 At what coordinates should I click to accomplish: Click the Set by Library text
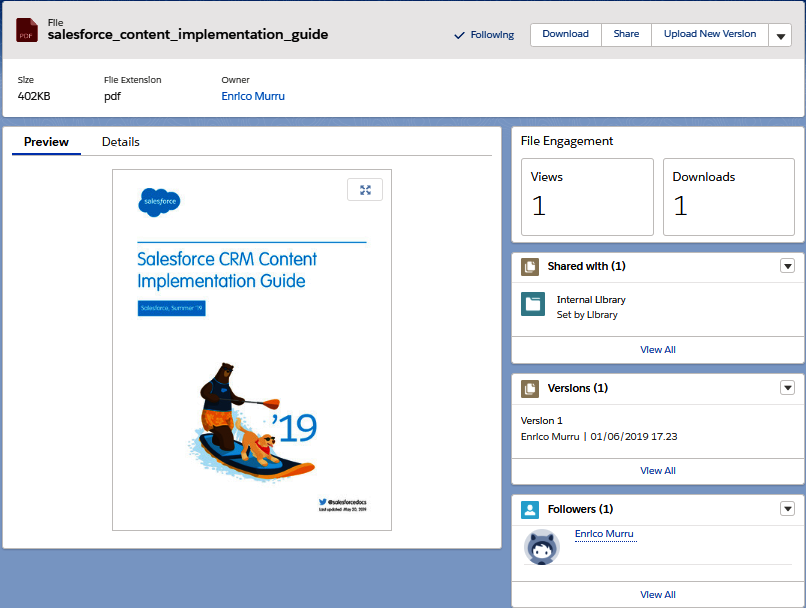[x=587, y=315]
